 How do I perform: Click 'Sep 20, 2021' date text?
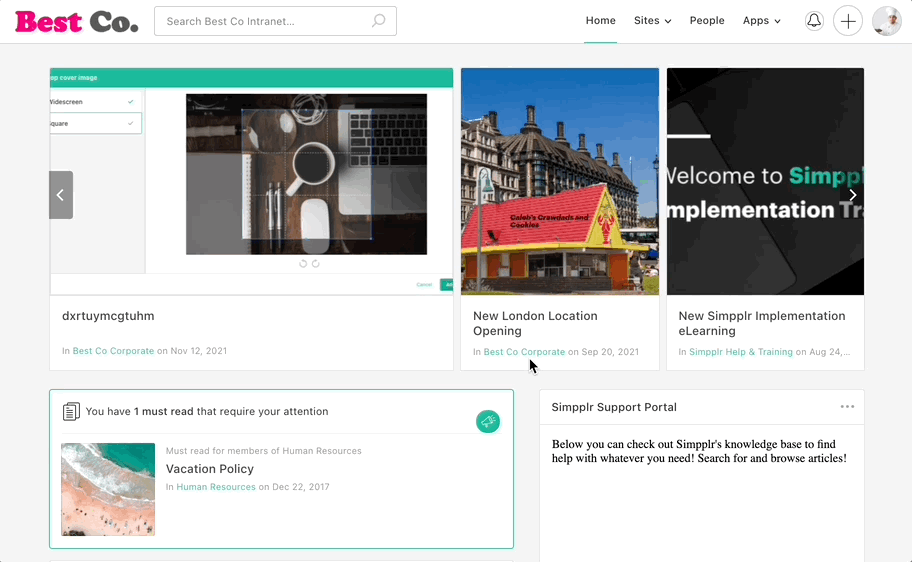coord(610,352)
